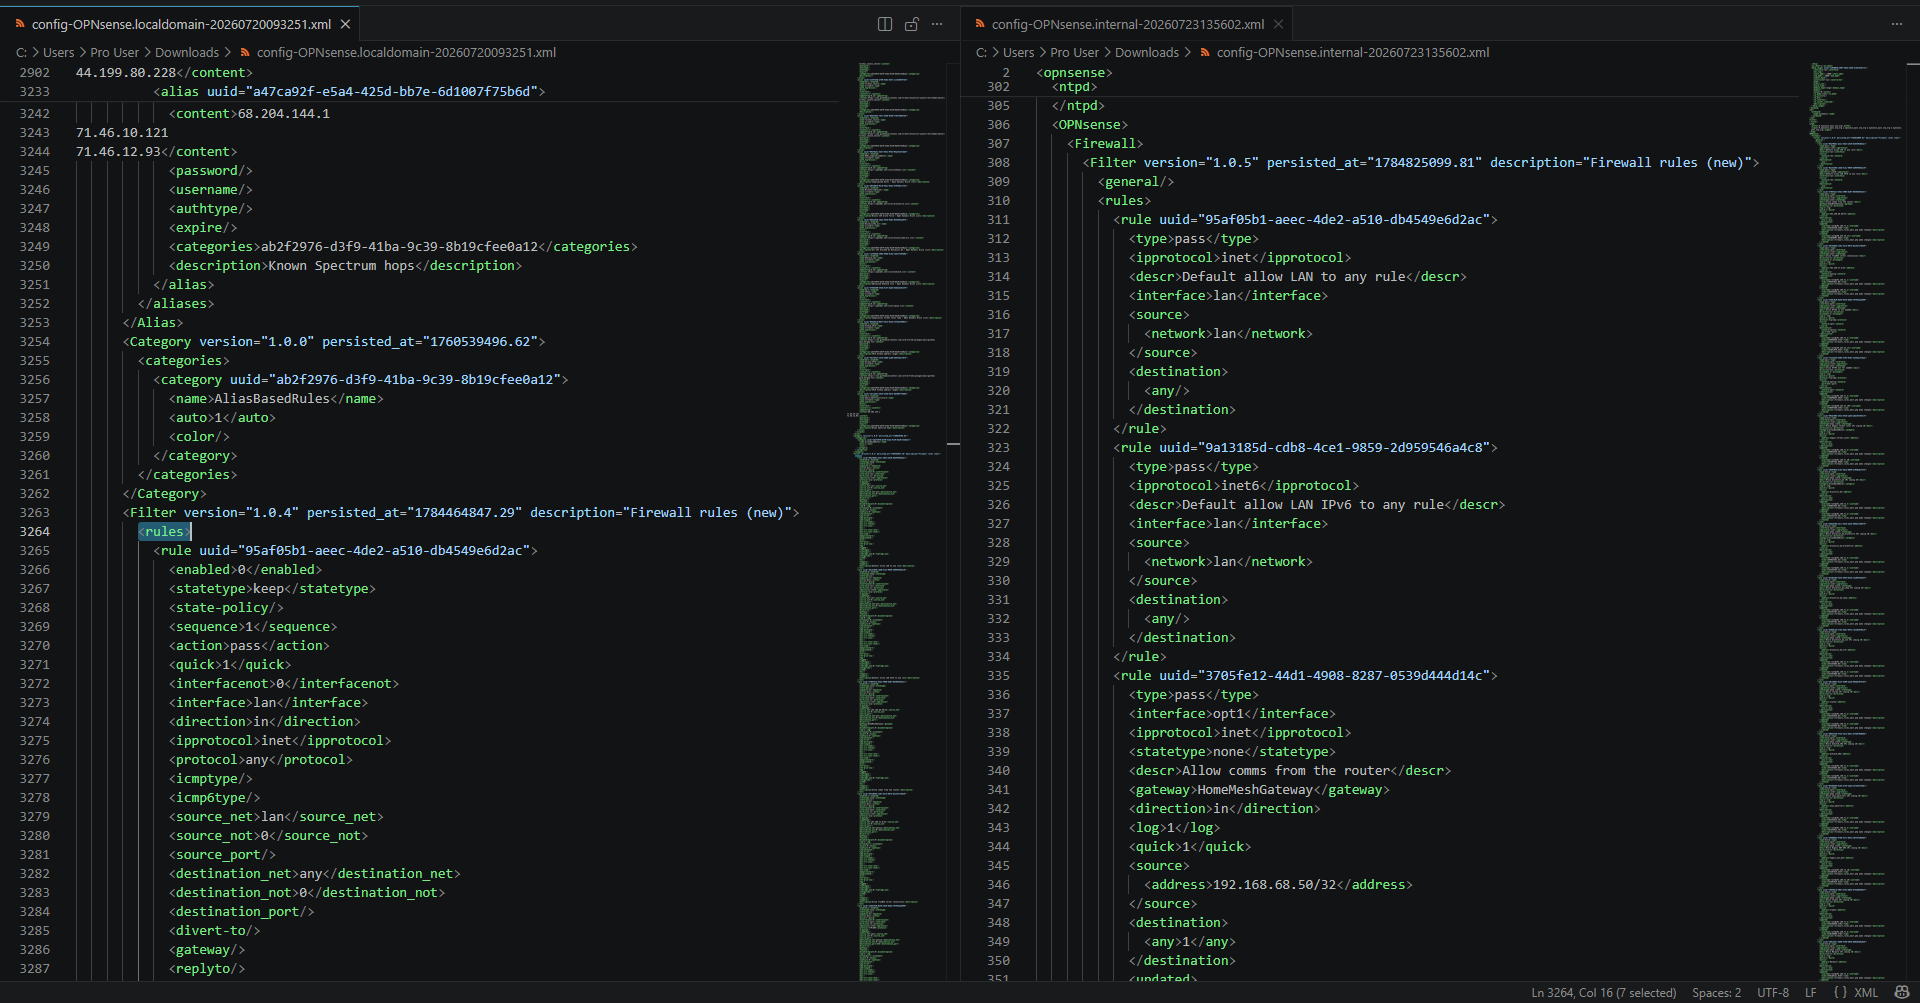Open Pro User breadcrumb in right editor
This screenshot has width=1920, height=1003.
1074,53
